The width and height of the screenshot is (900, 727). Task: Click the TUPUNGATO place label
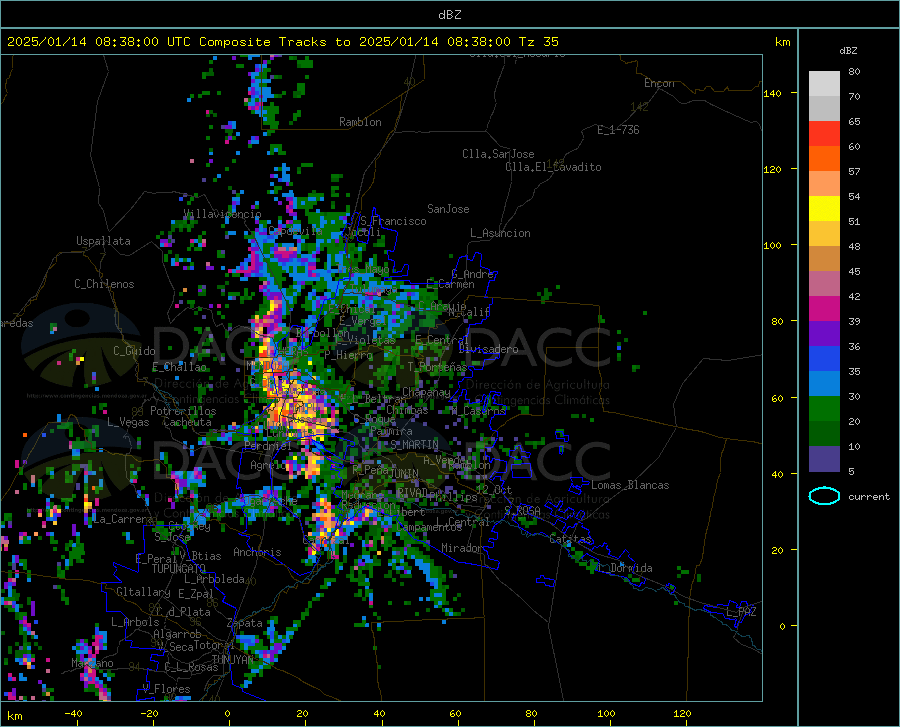179,569
